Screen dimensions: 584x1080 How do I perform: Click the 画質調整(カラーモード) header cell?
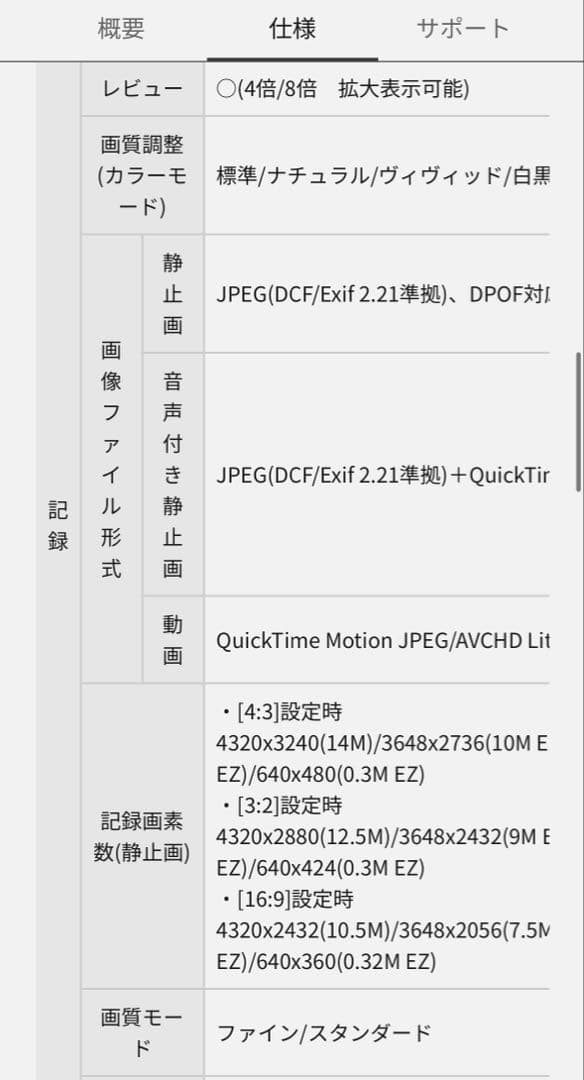pos(143,175)
